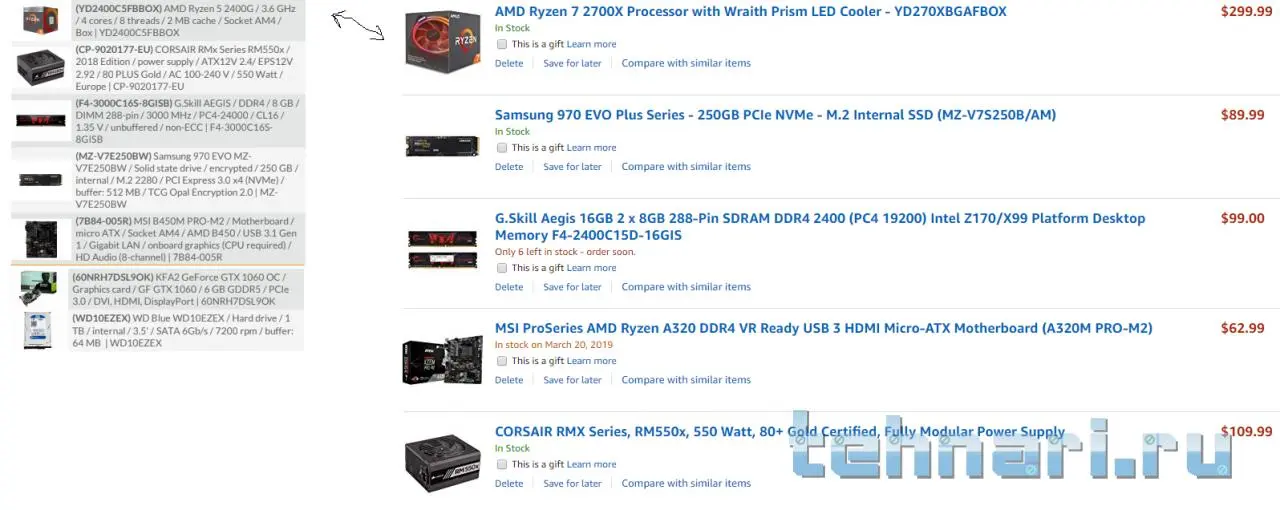Open the MSI A320M PRO-M2 motherboard image

(x=443, y=361)
